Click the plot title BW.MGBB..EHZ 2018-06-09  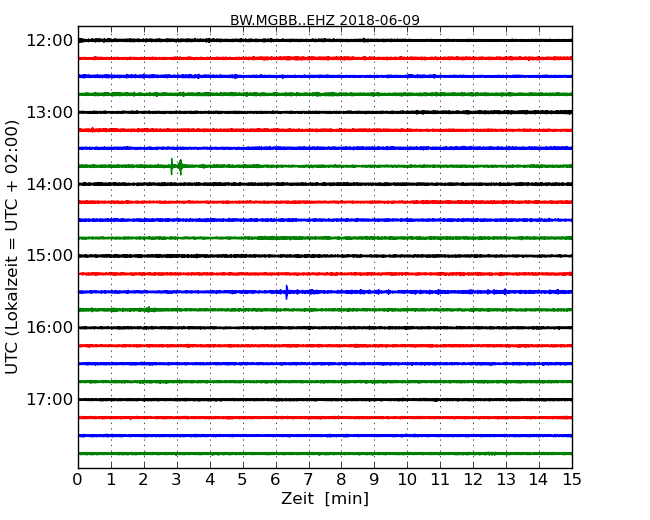[325, 20]
